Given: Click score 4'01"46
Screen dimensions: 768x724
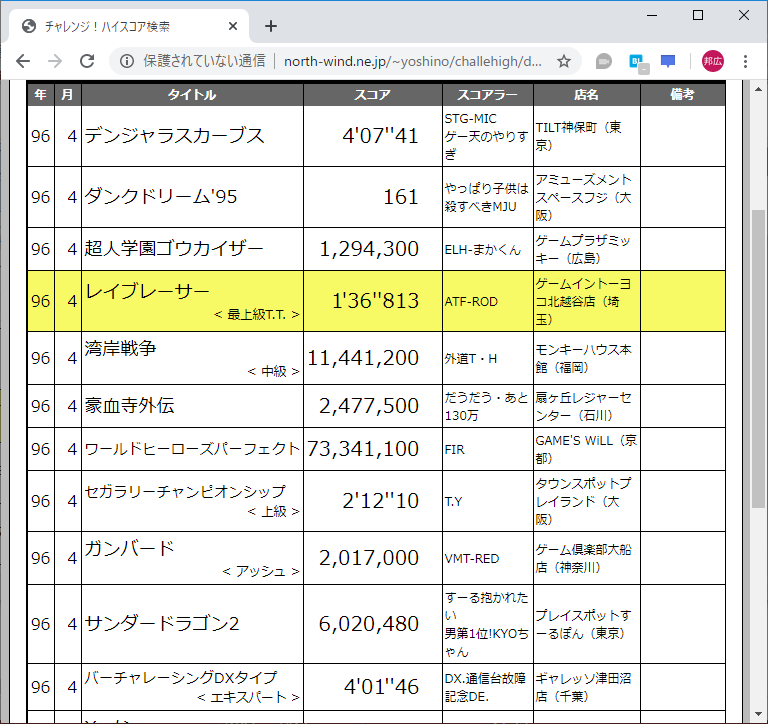Looking at the screenshot, I should pos(381,687).
